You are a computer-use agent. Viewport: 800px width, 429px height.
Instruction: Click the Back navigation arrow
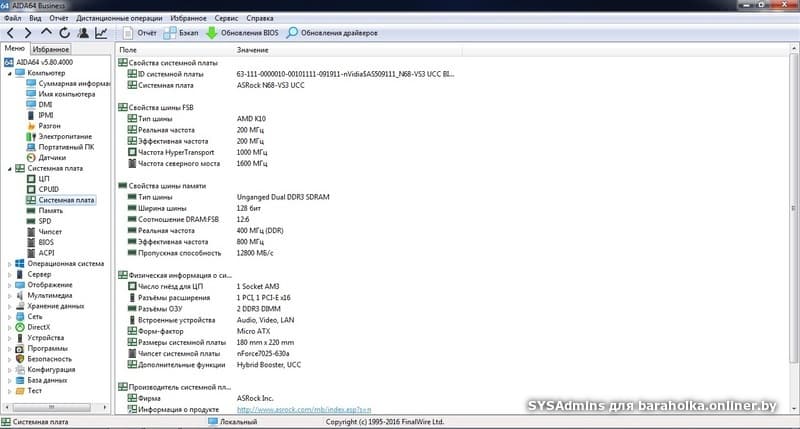pyautogui.click(x=10, y=33)
